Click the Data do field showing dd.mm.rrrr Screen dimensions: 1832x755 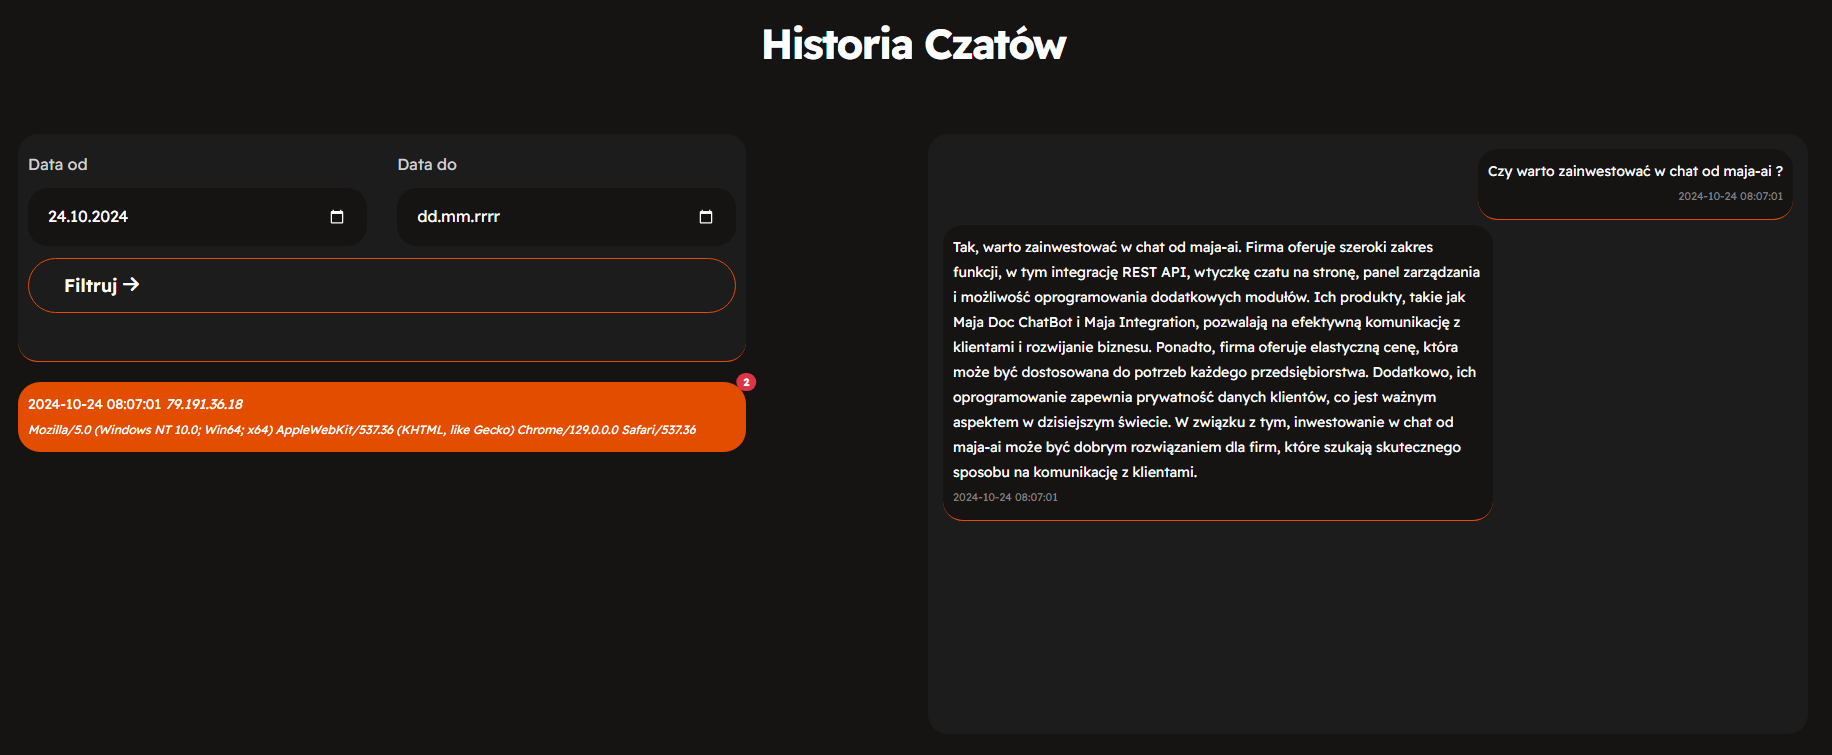click(566, 217)
